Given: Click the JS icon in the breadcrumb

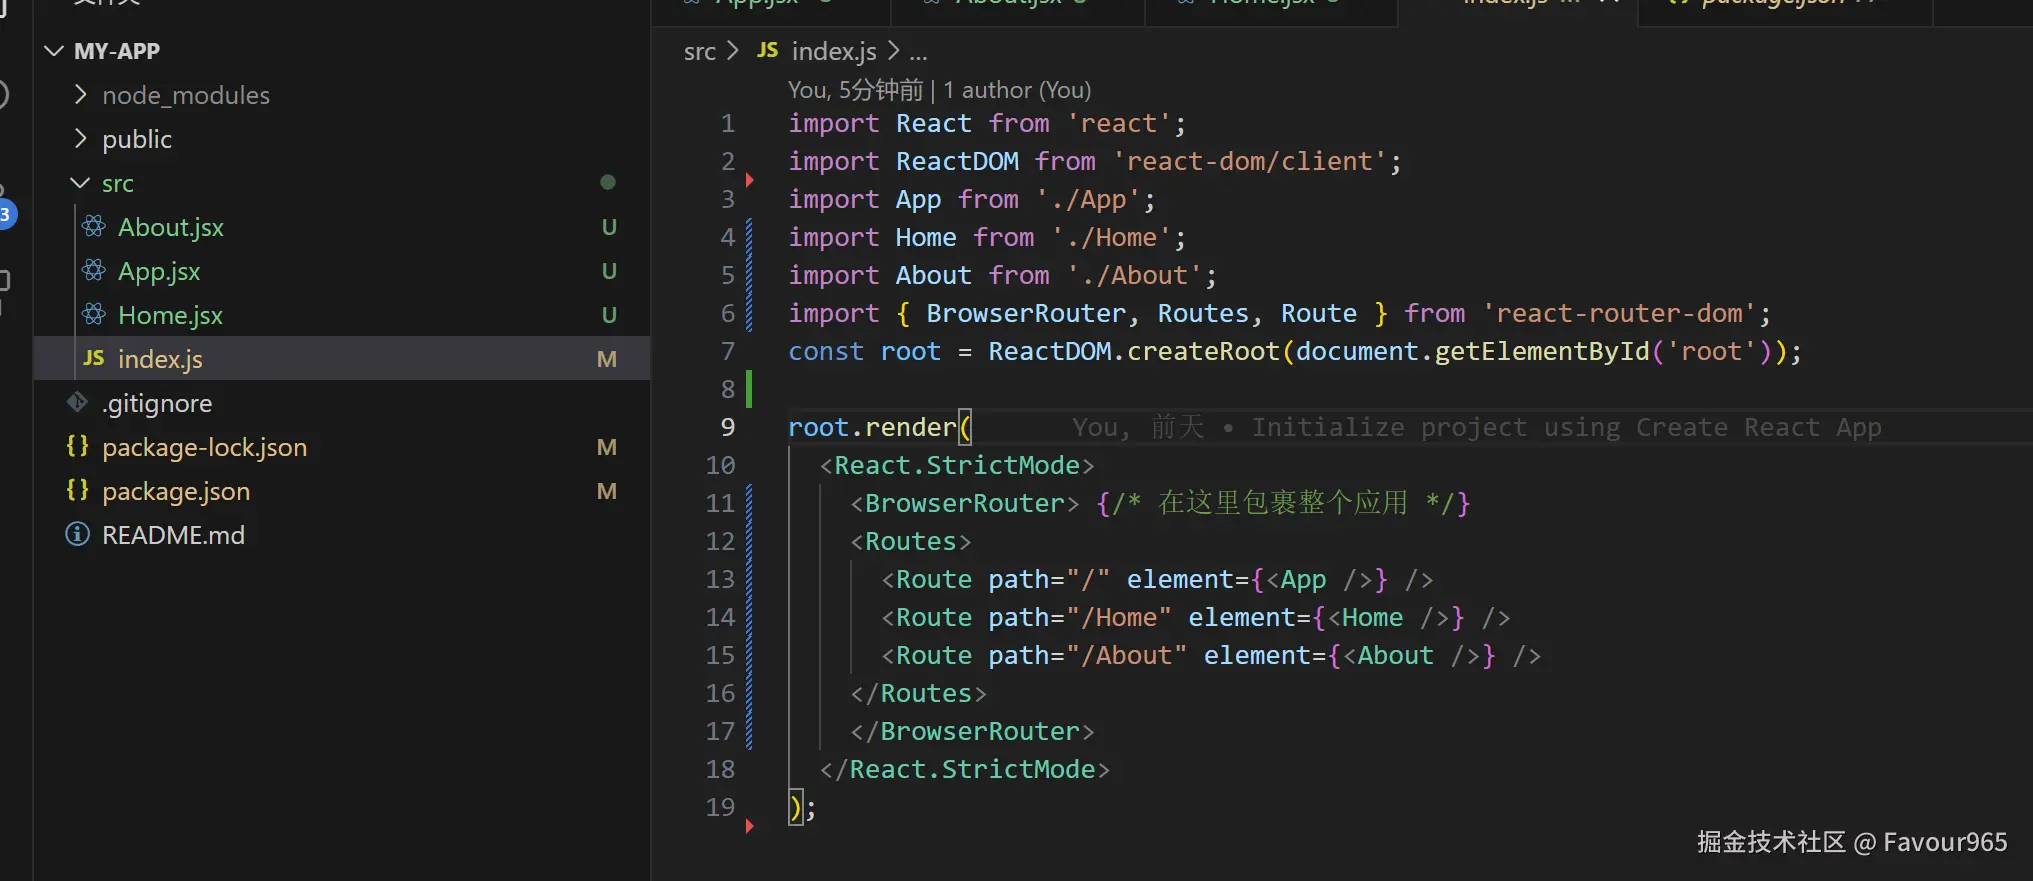Looking at the screenshot, I should click(767, 50).
